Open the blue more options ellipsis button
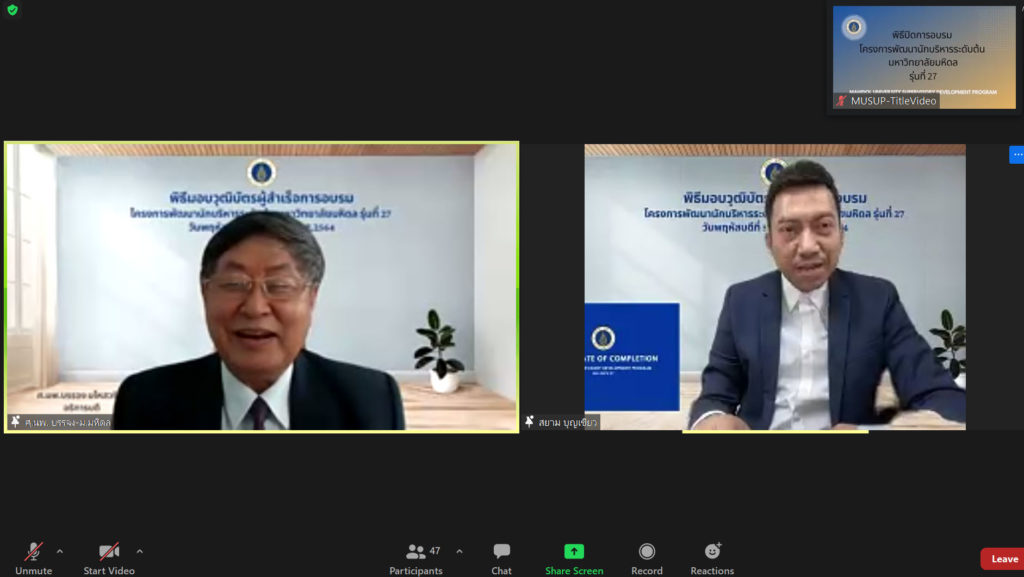Image resolution: width=1024 pixels, height=577 pixels. point(1016,154)
